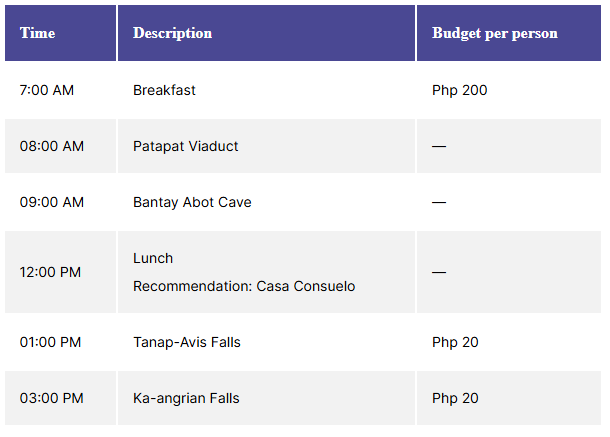Select the 12:00 PM time cell
610x437 pixels.
click(x=60, y=272)
